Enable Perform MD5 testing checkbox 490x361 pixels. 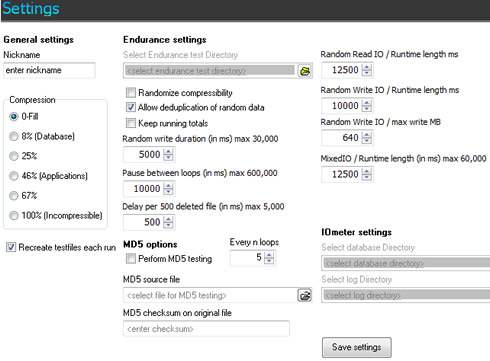click(131, 258)
